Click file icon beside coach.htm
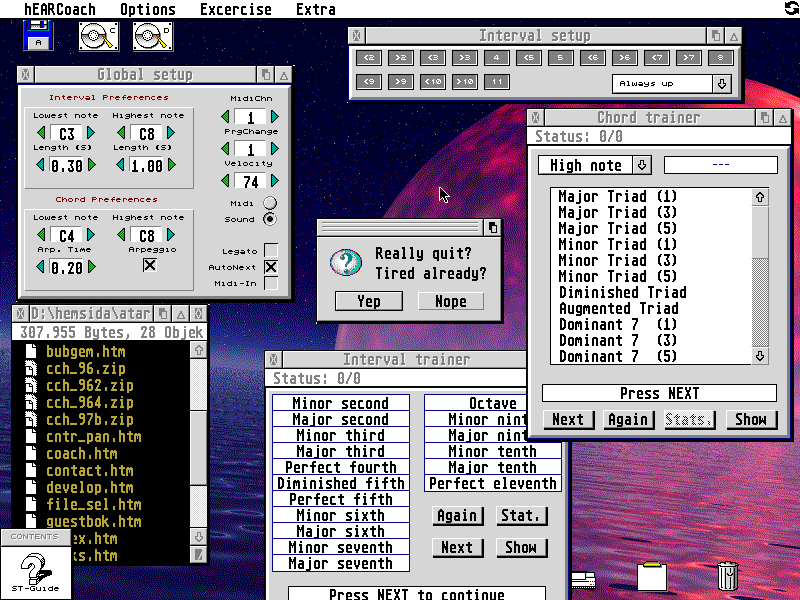This screenshot has height=600, width=800. 31,454
